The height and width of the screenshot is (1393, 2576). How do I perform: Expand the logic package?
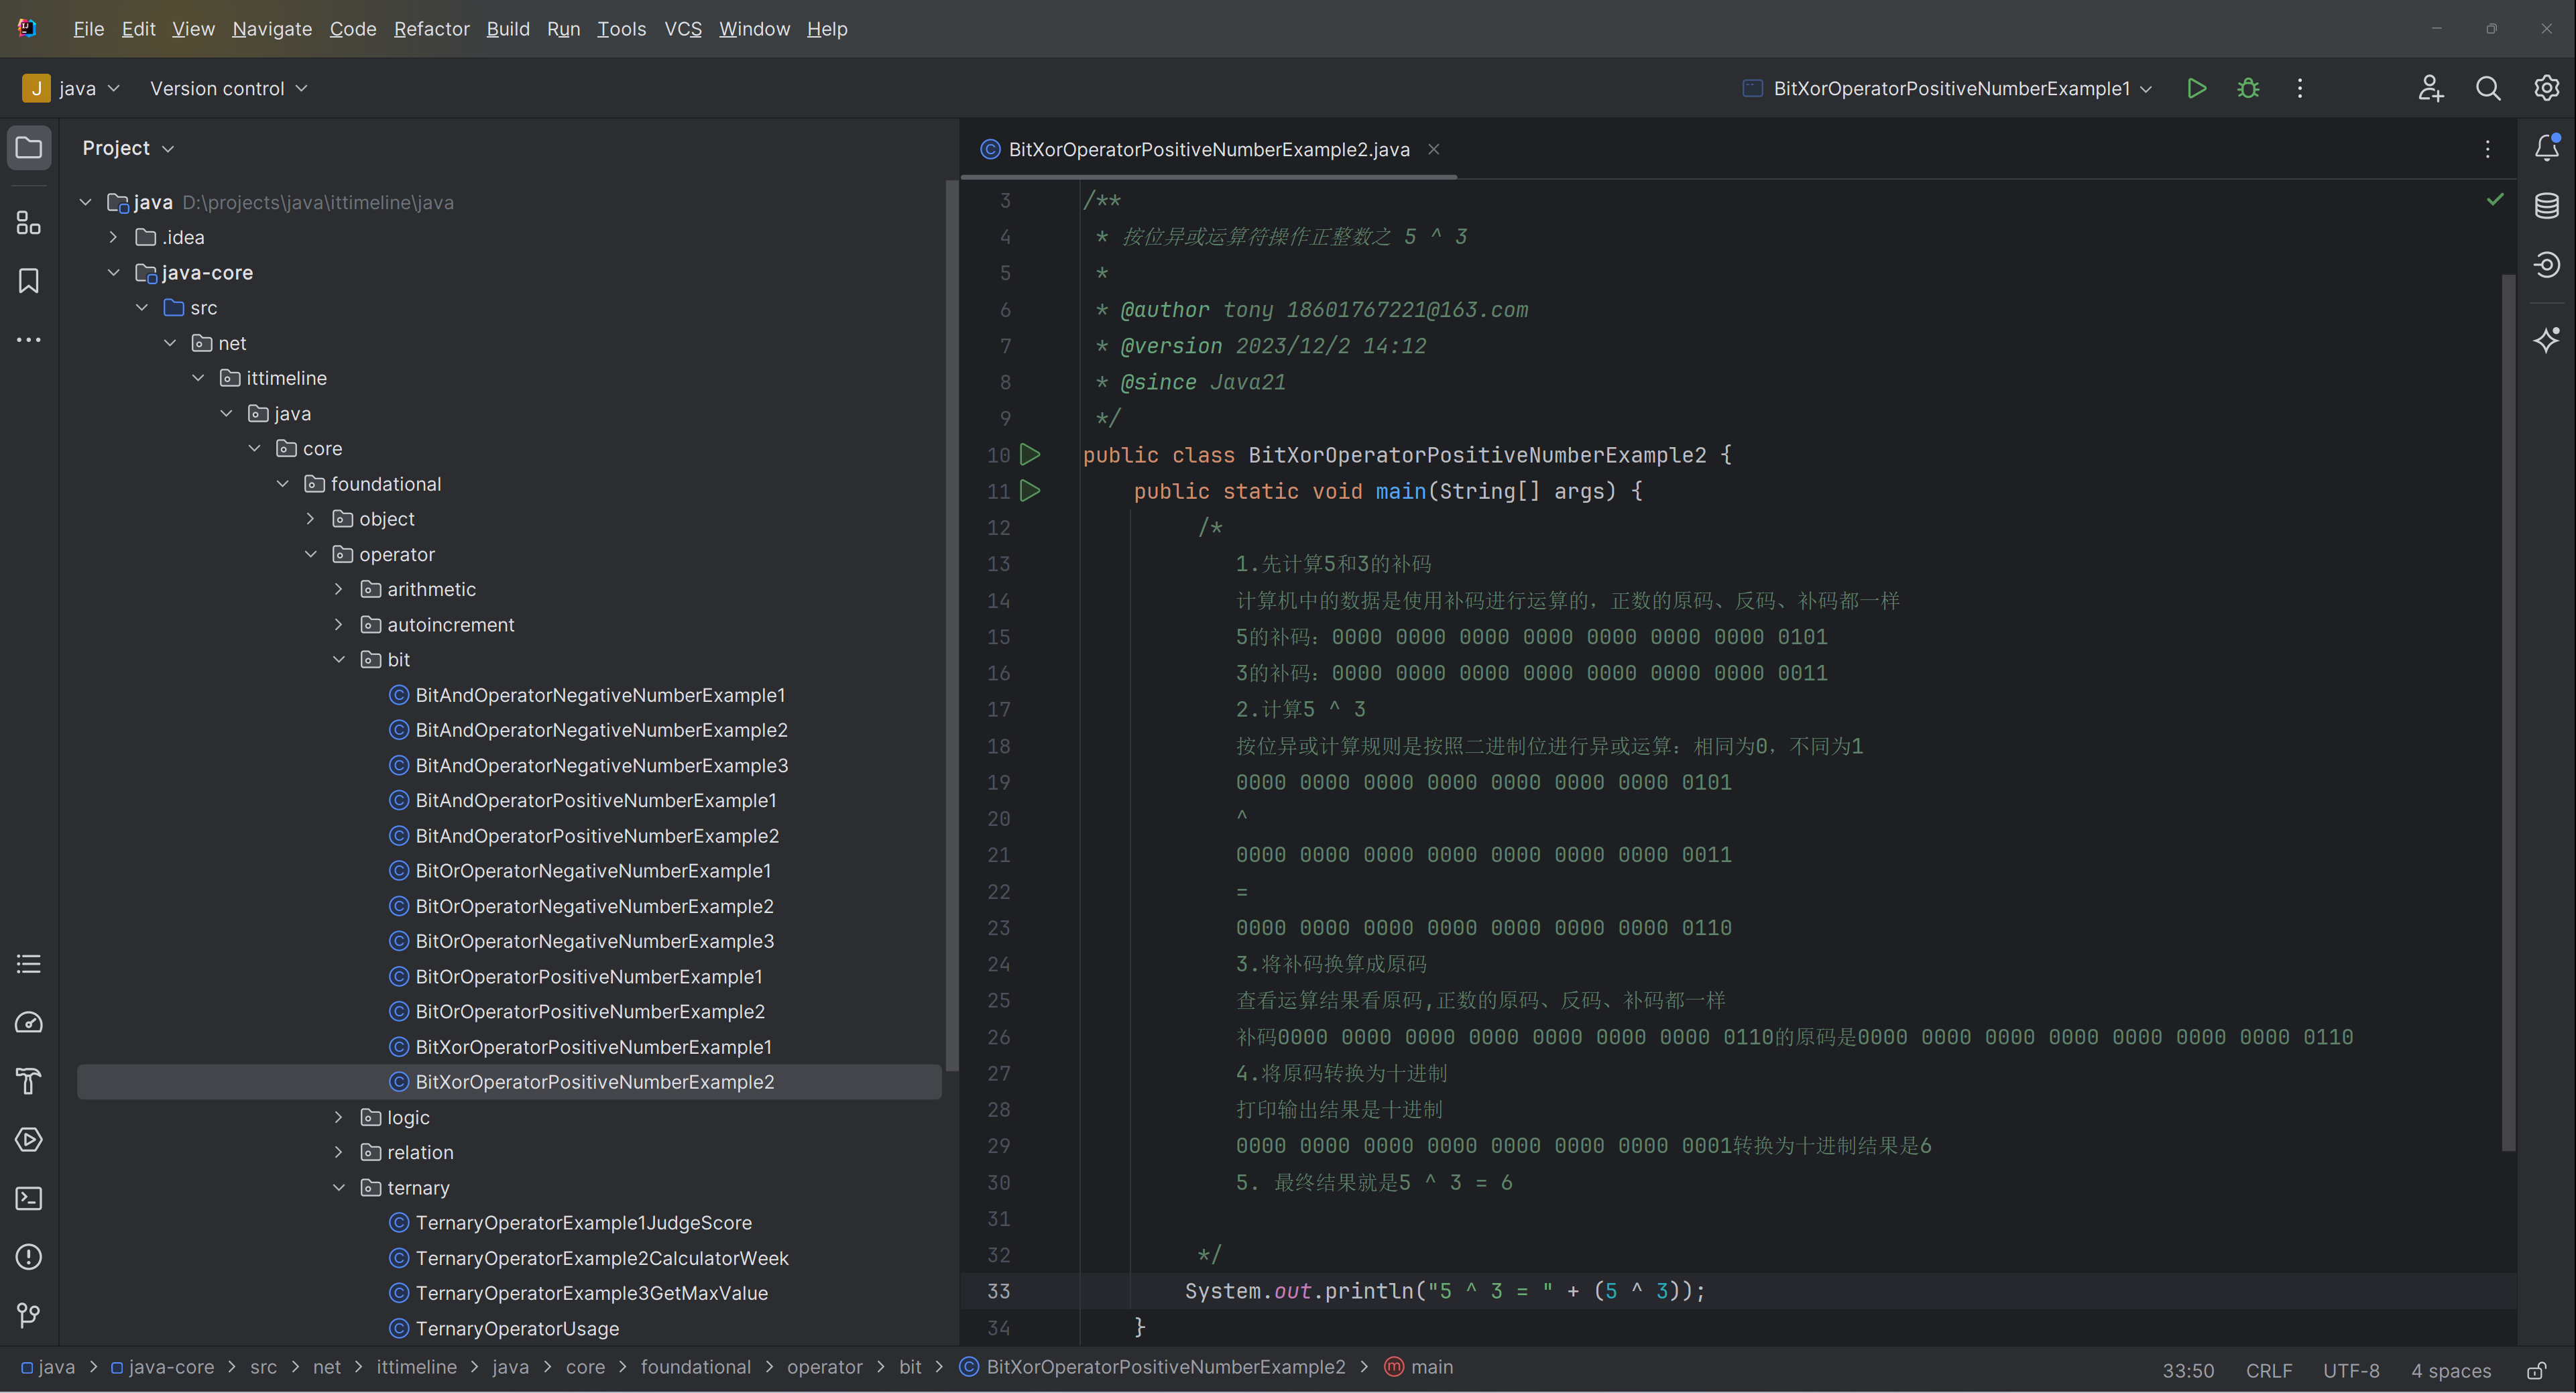[338, 1117]
